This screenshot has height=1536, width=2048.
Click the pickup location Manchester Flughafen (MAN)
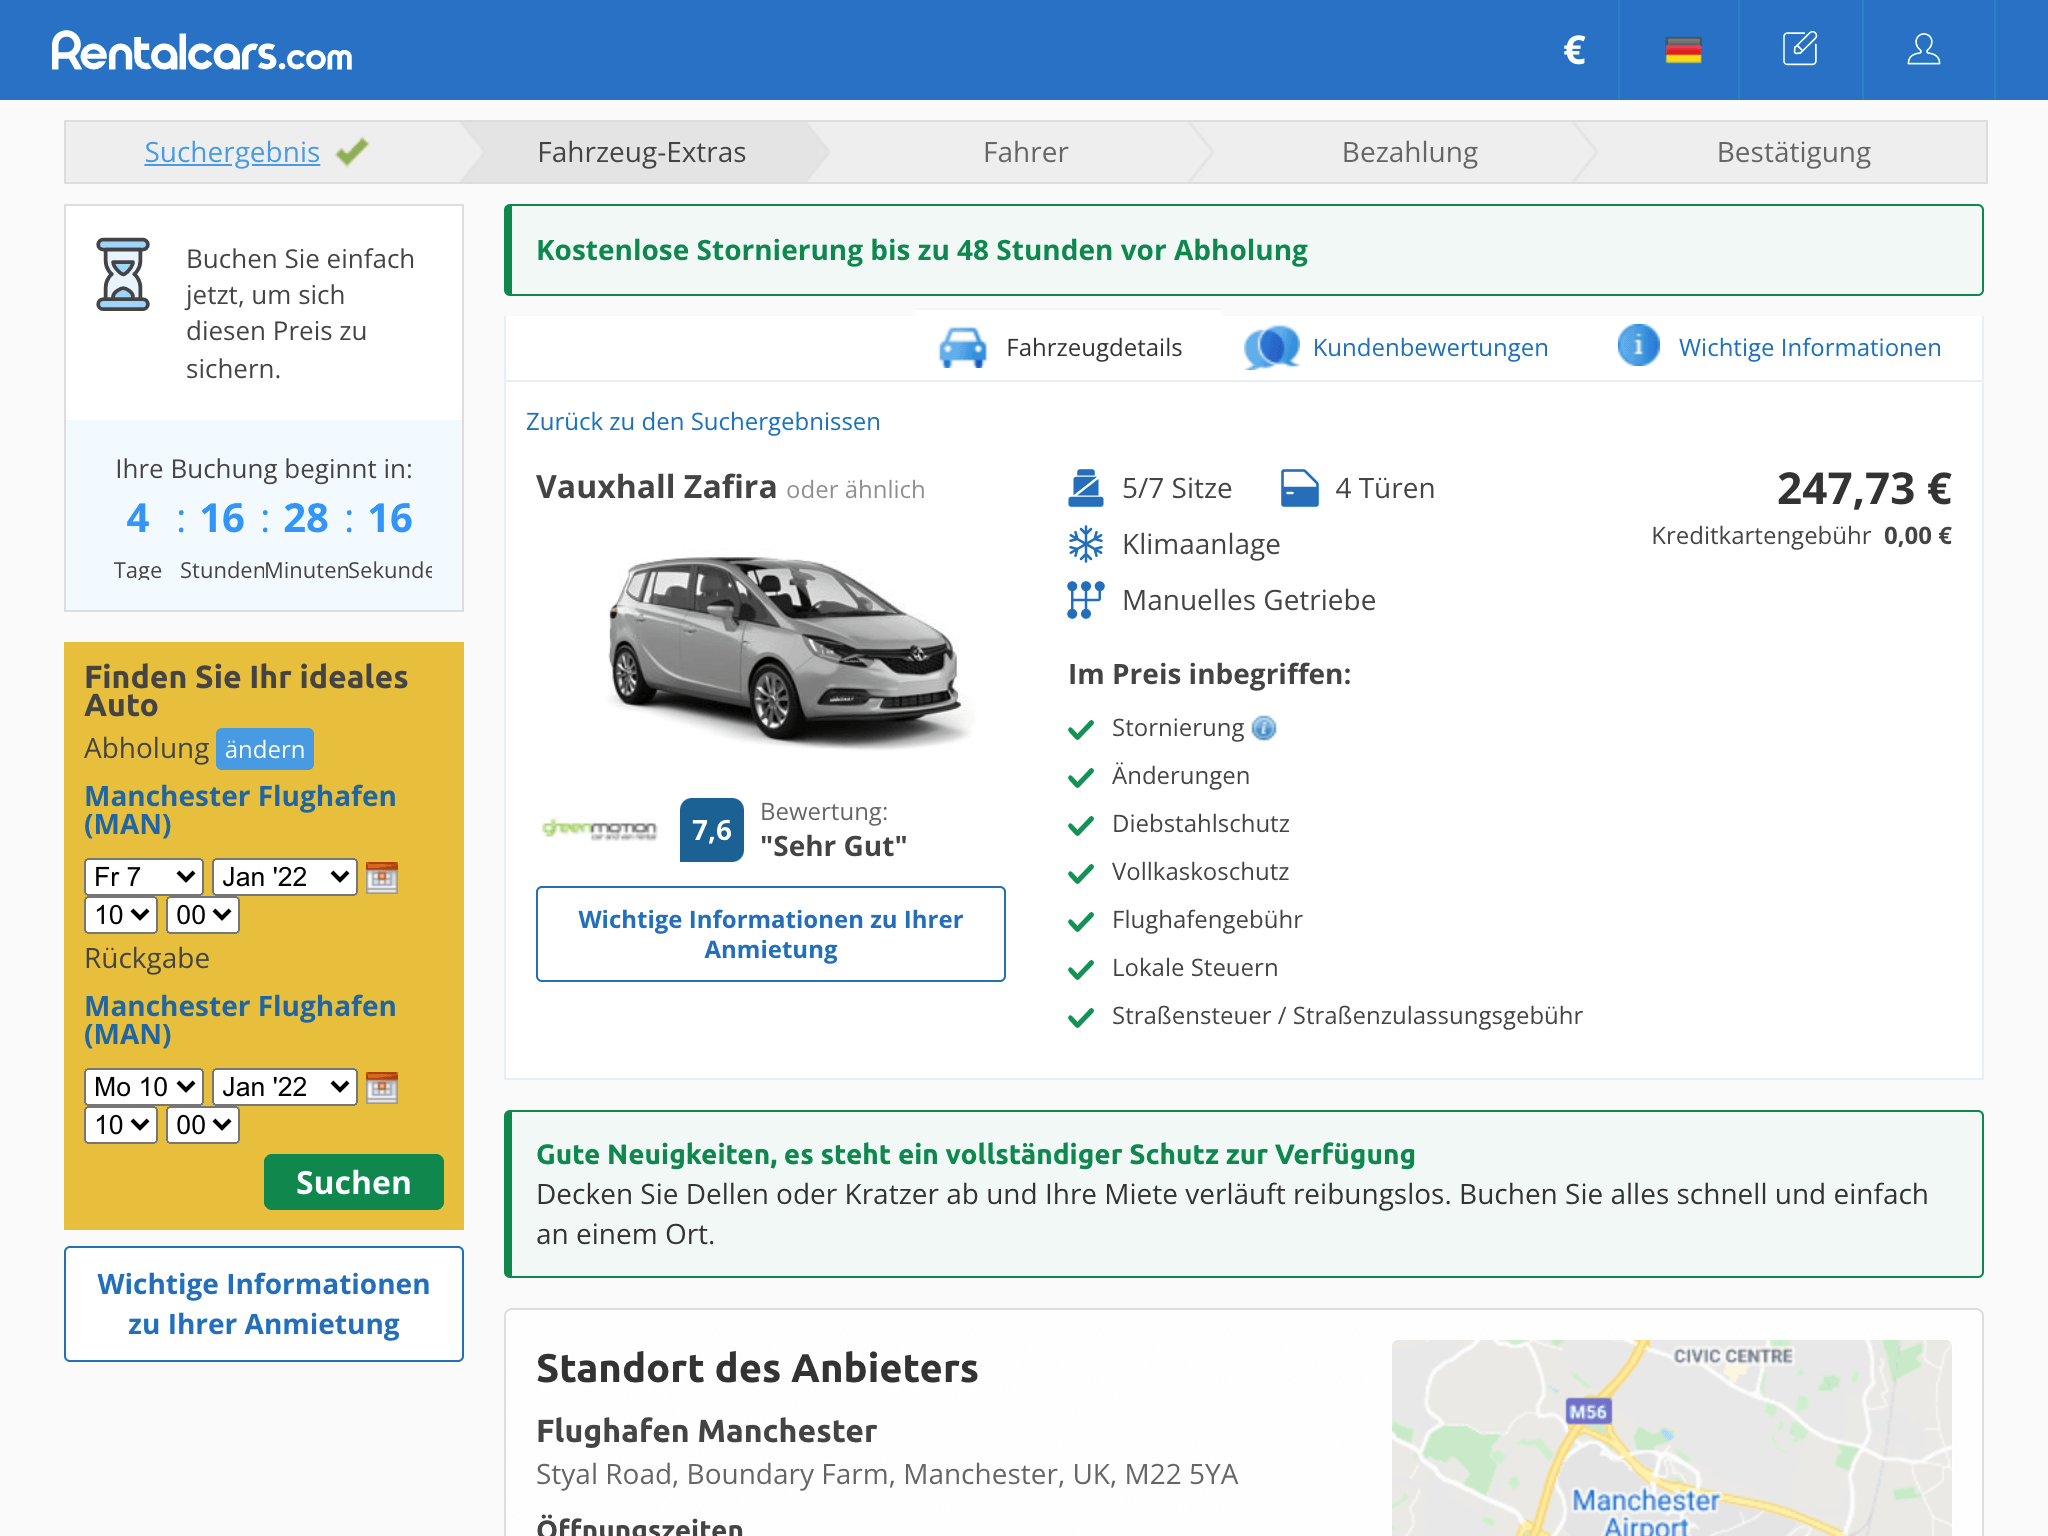point(240,810)
